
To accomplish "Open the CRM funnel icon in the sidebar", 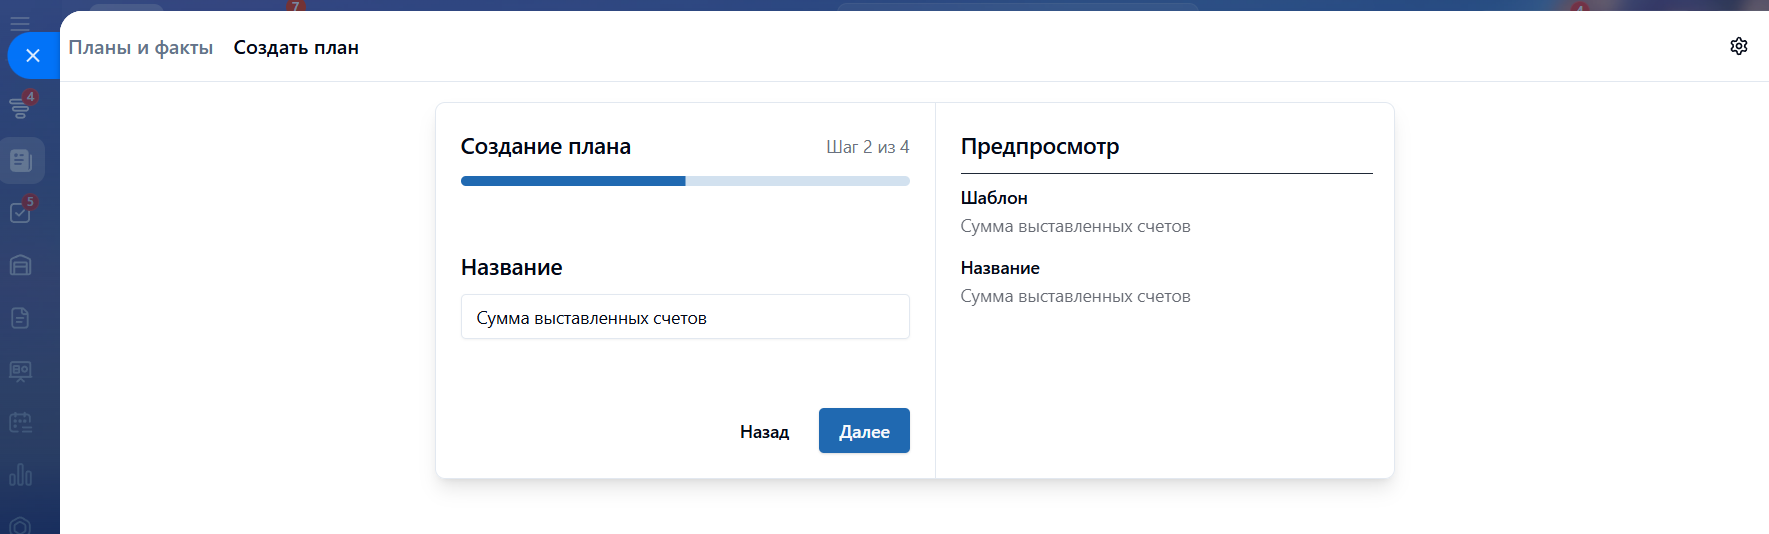I will tap(19, 107).
